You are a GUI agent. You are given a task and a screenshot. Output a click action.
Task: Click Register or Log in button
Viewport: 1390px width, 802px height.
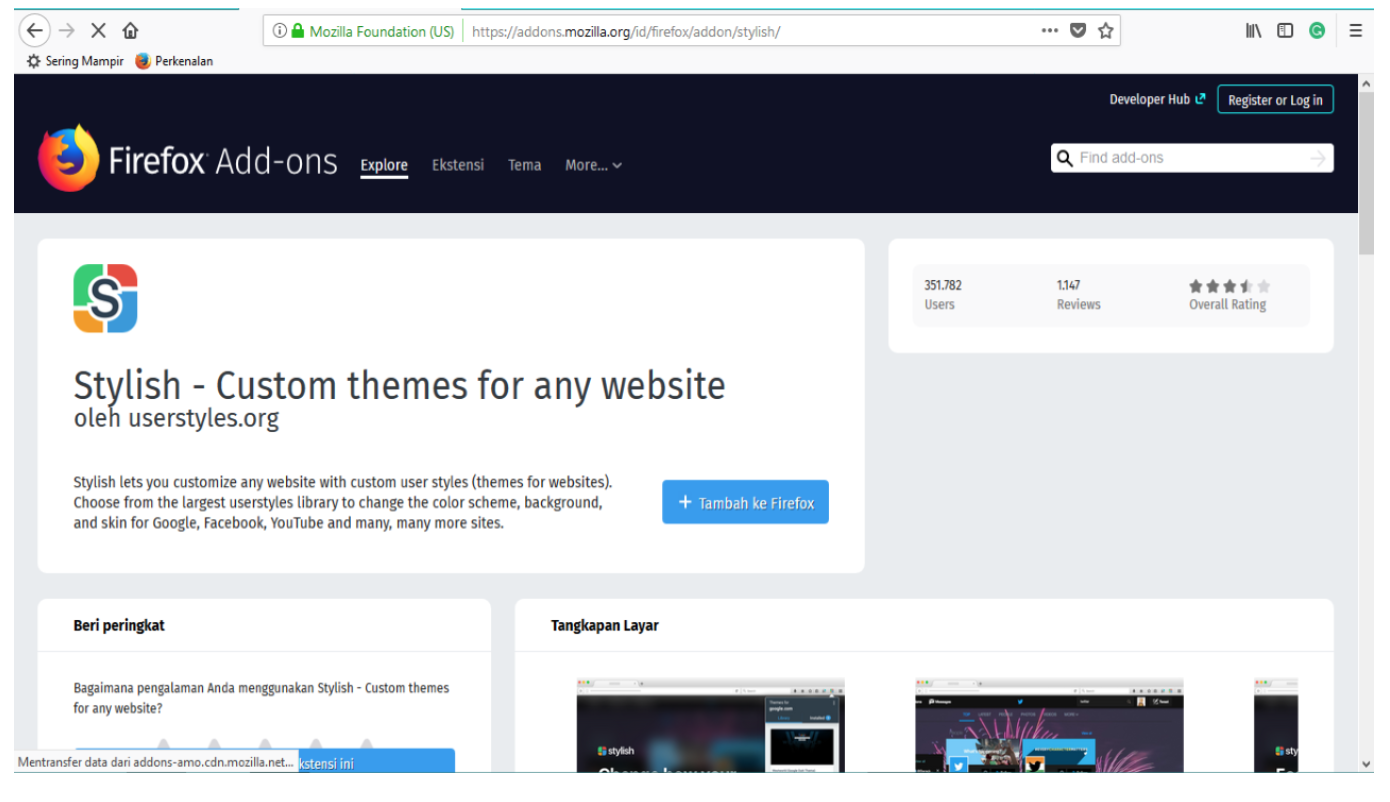tap(1275, 100)
